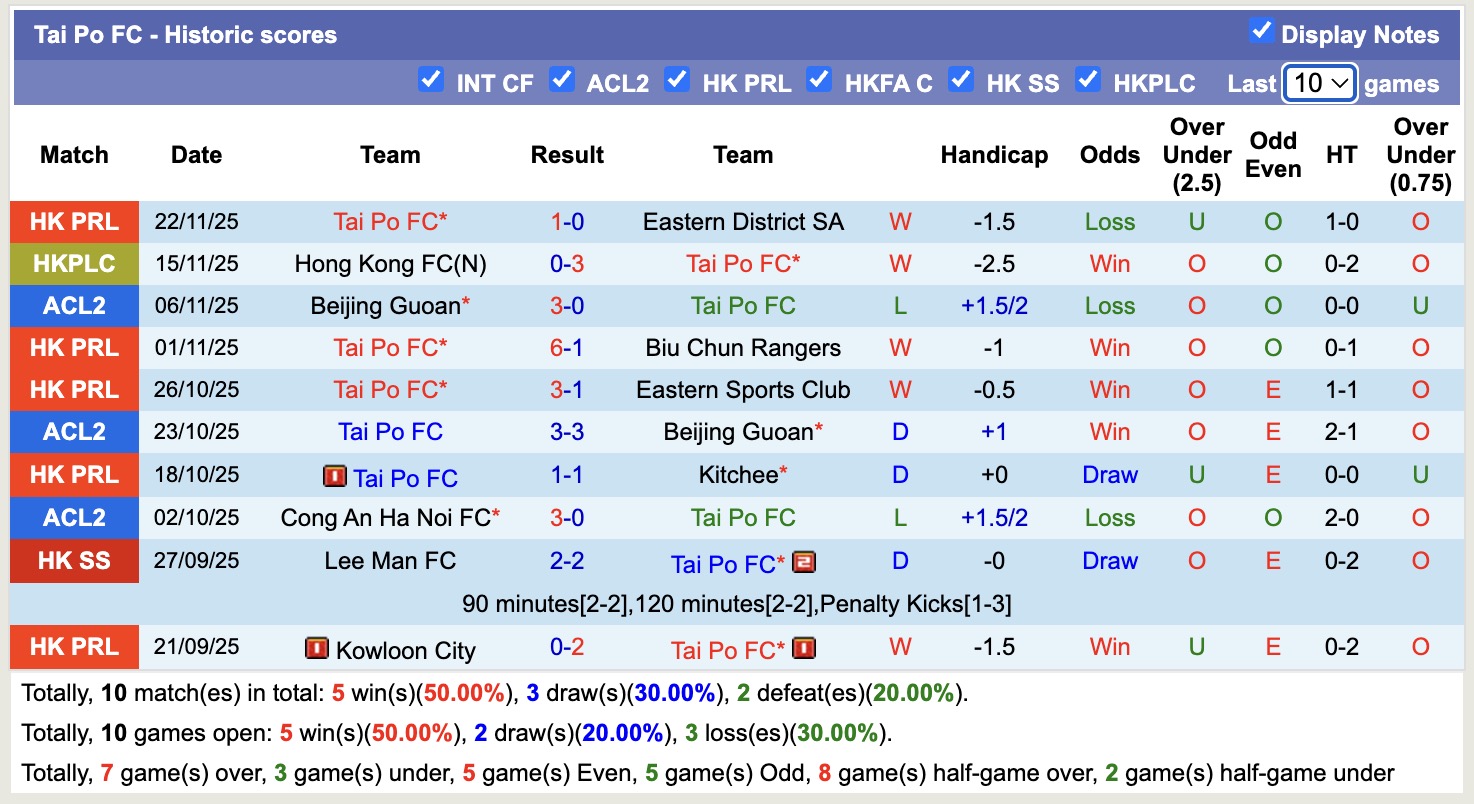Select the HKPLC league badge on the 15/11/25 row
This screenshot has height=804, width=1474.
[73, 263]
